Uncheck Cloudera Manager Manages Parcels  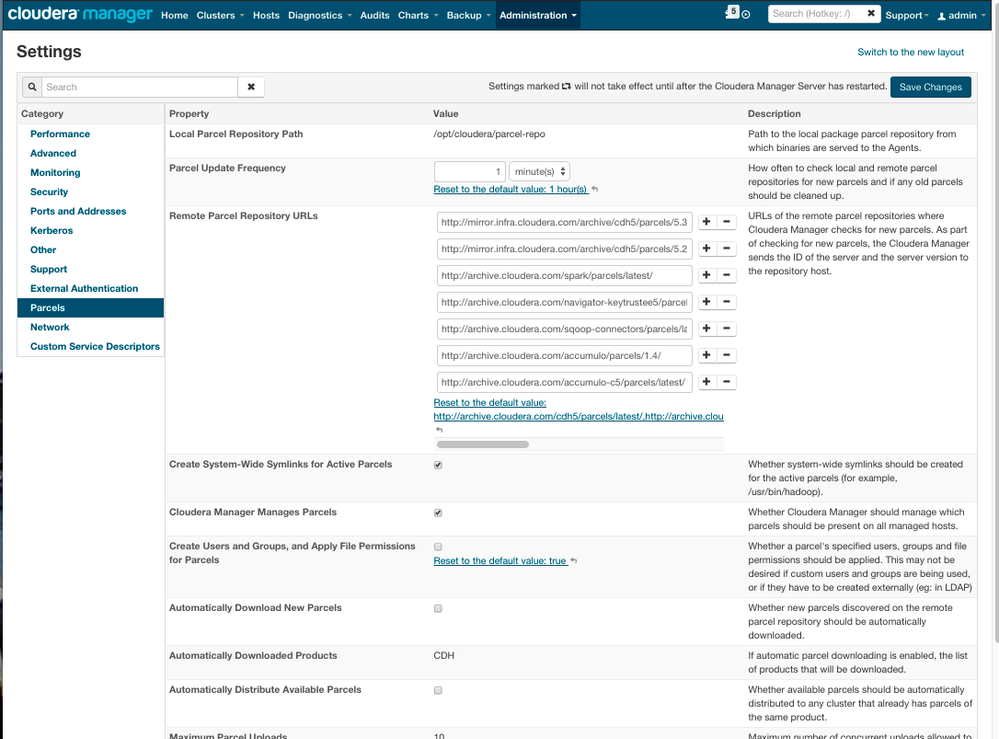tap(438, 513)
